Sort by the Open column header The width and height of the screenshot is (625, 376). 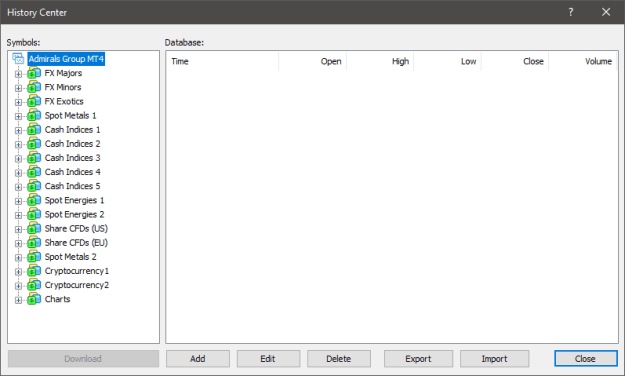pyautogui.click(x=312, y=61)
